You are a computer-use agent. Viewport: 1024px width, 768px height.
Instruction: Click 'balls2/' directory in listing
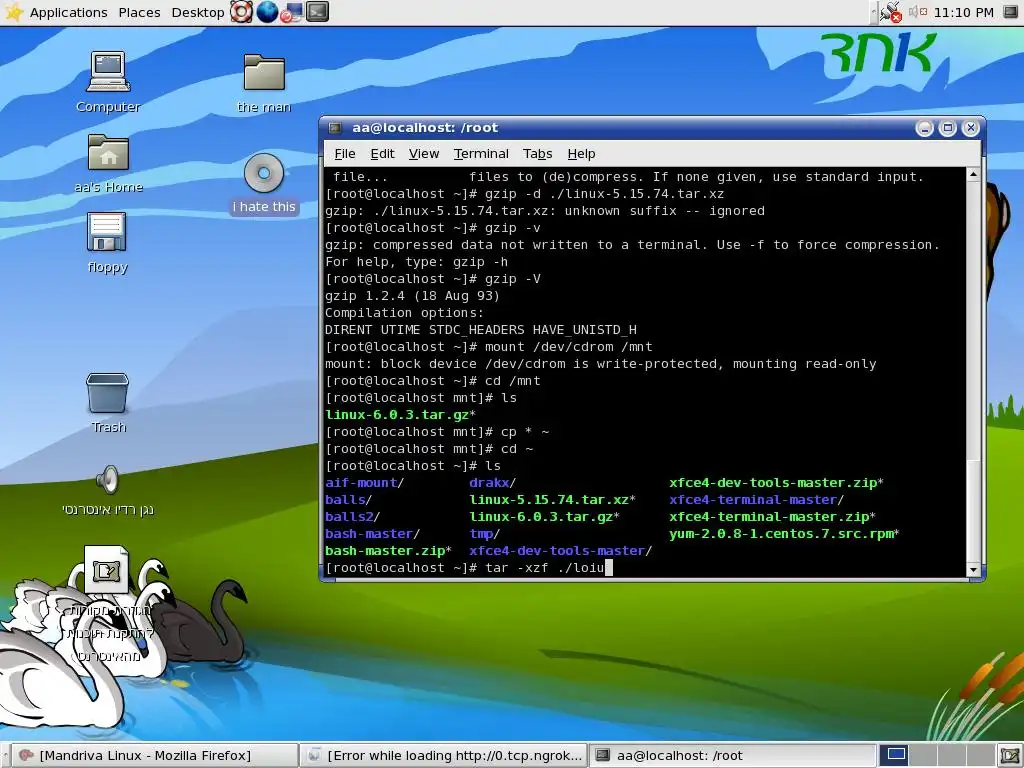[x=353, y=517]
